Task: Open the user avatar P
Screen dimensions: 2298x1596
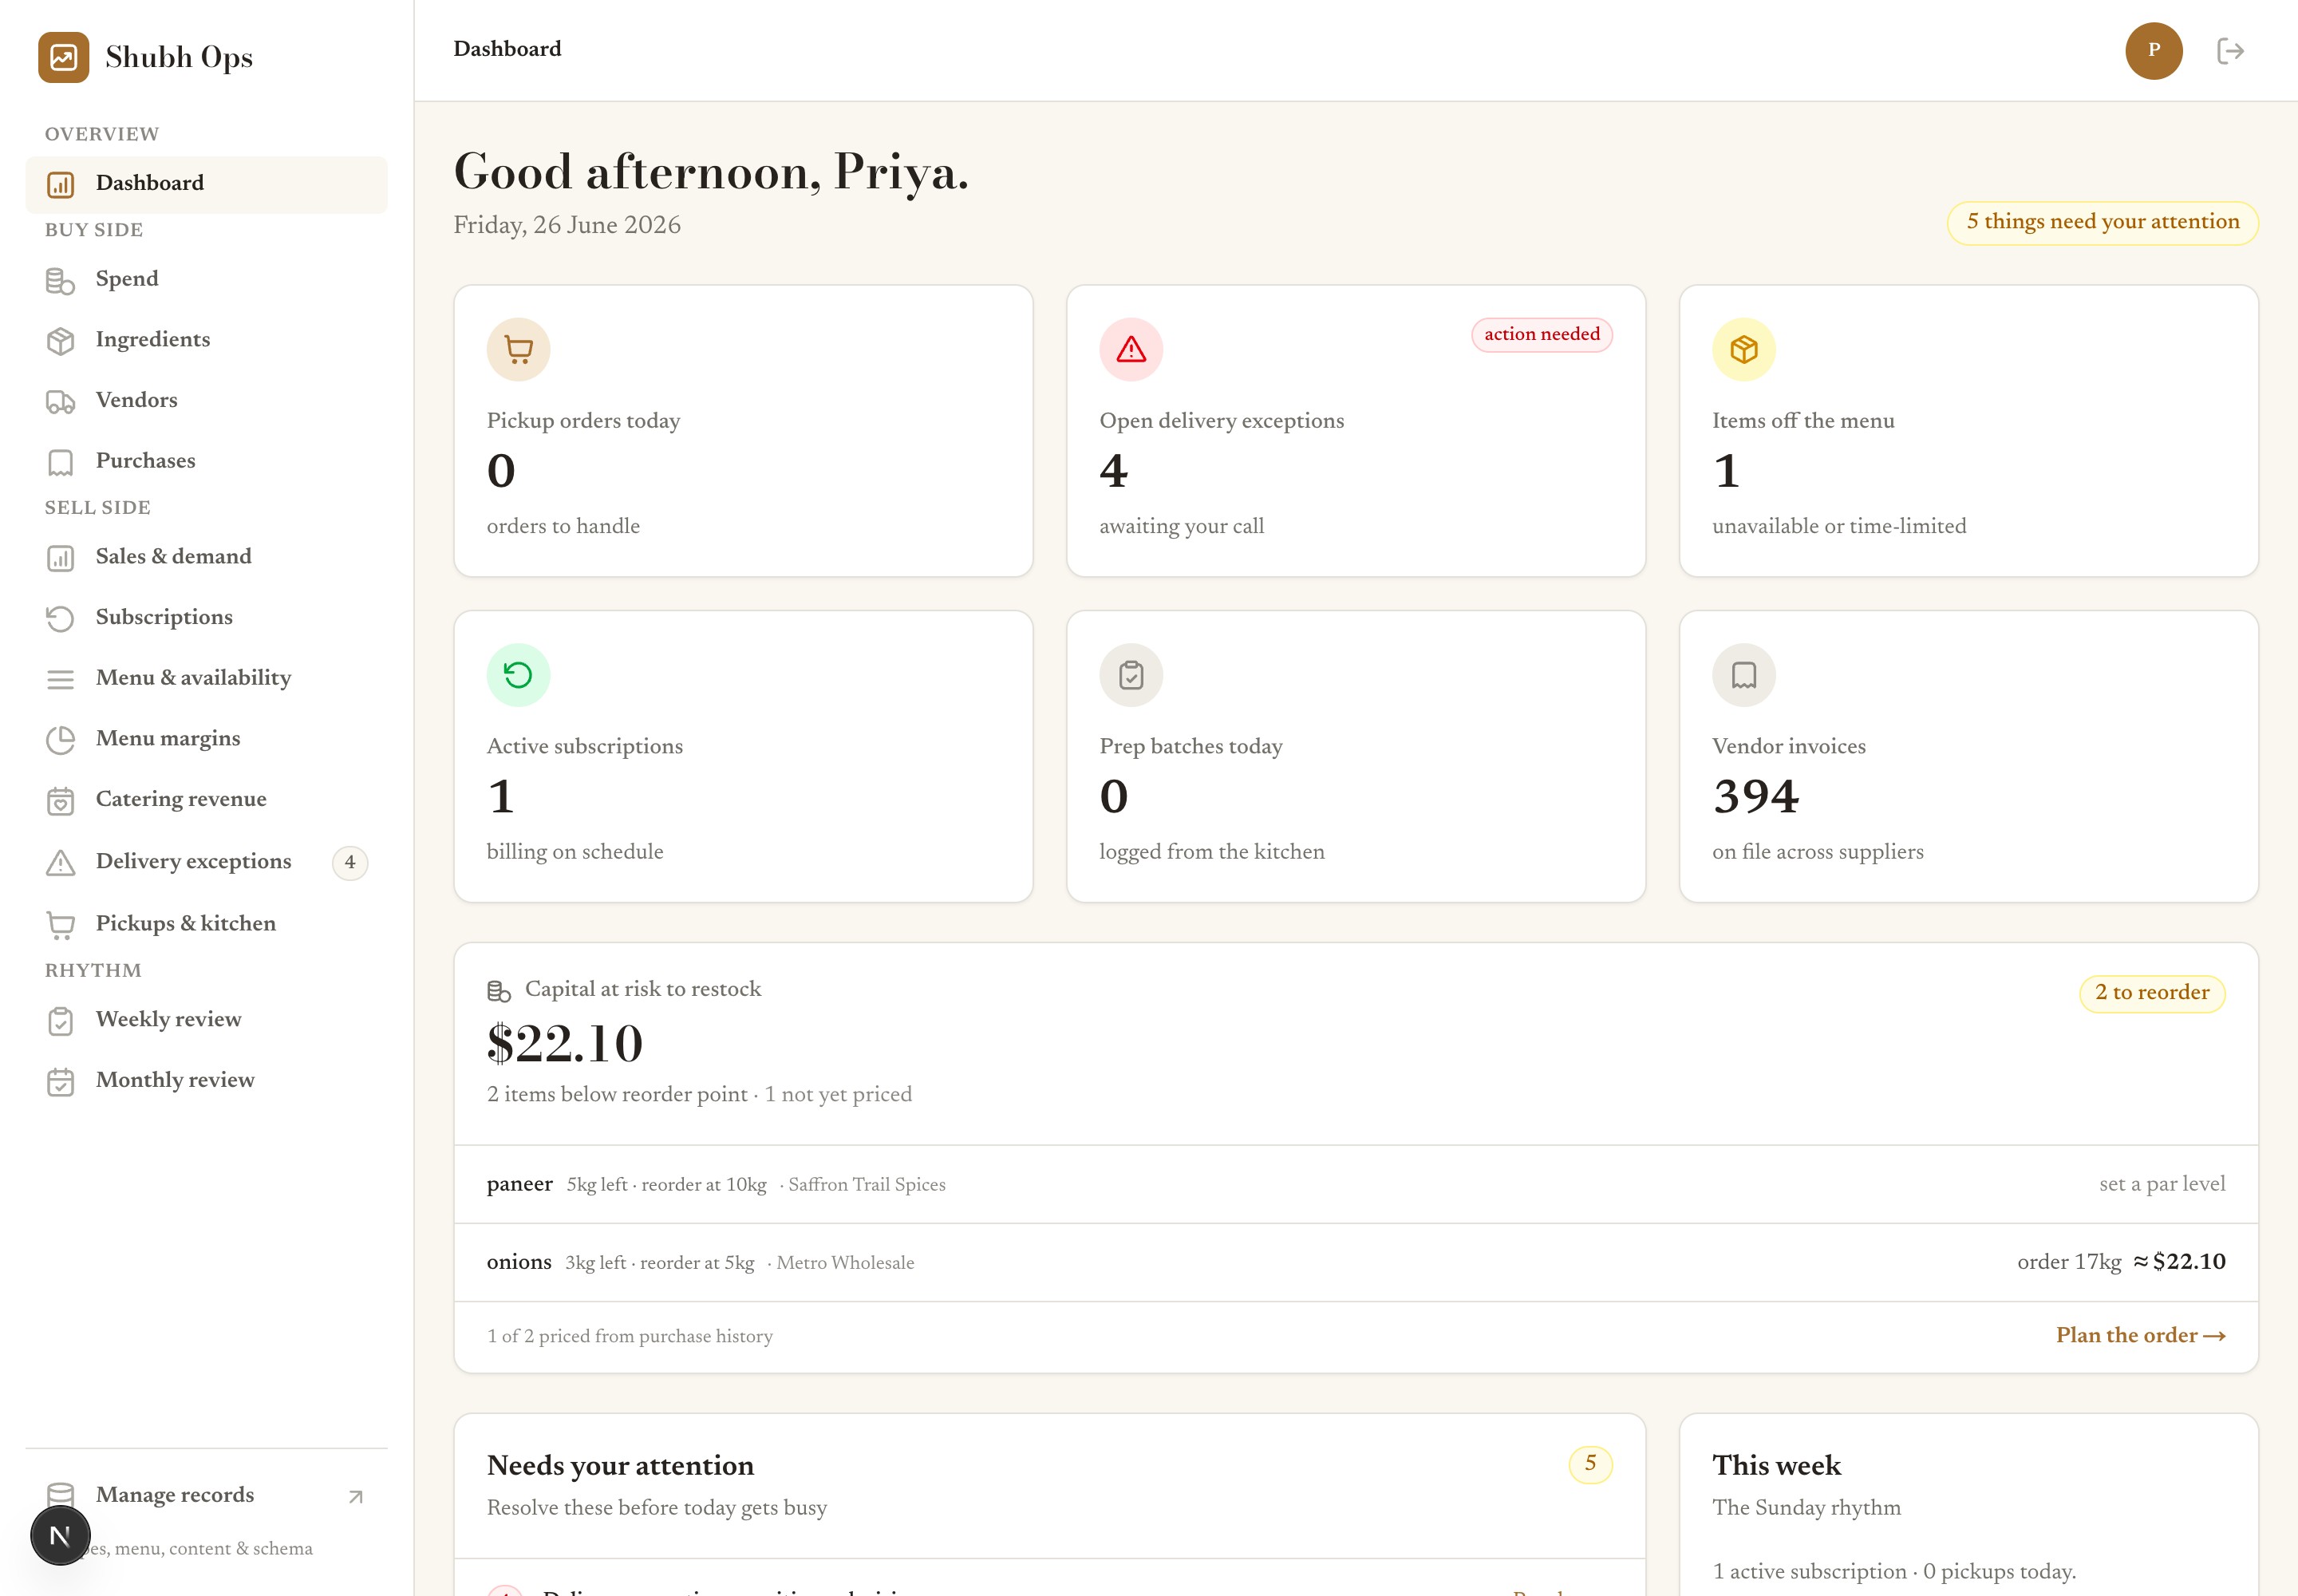Action: click(2153, 51)
